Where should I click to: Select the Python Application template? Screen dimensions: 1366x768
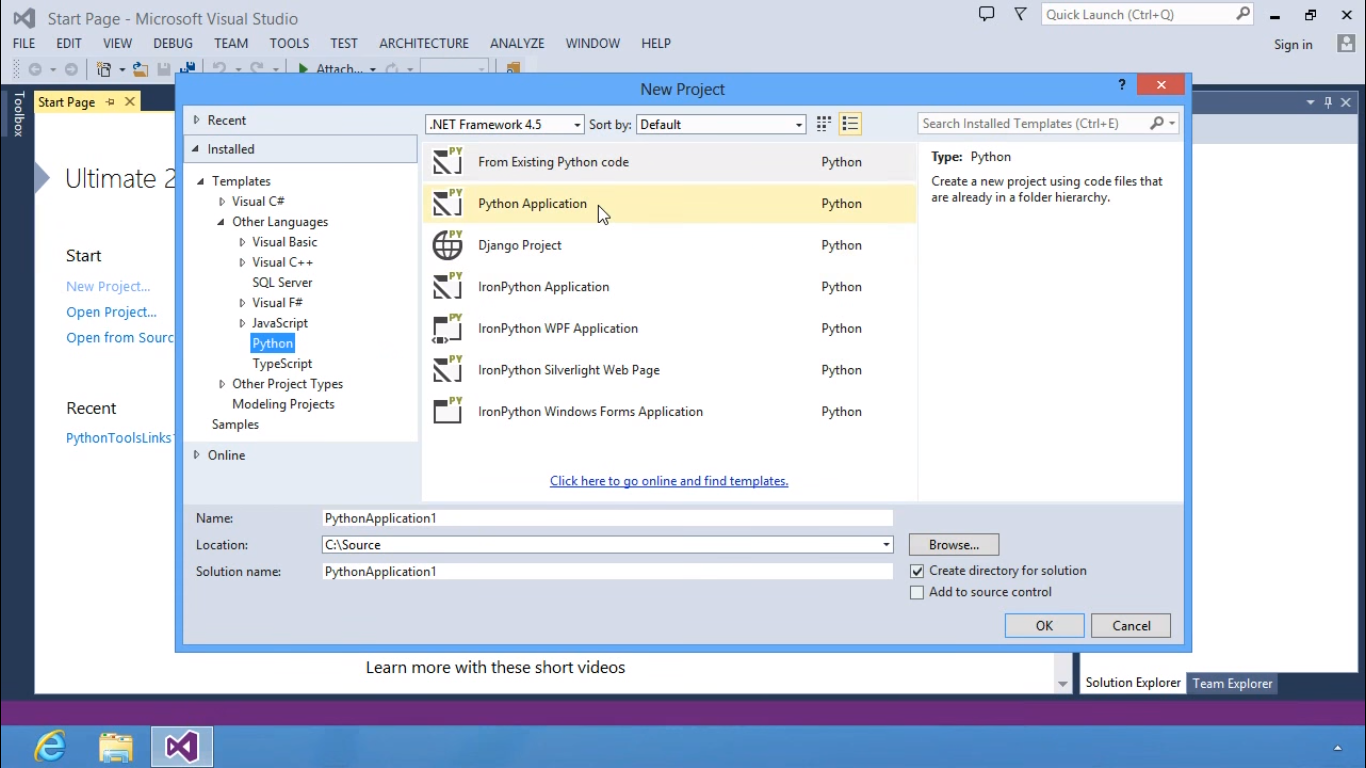[532, 203]
